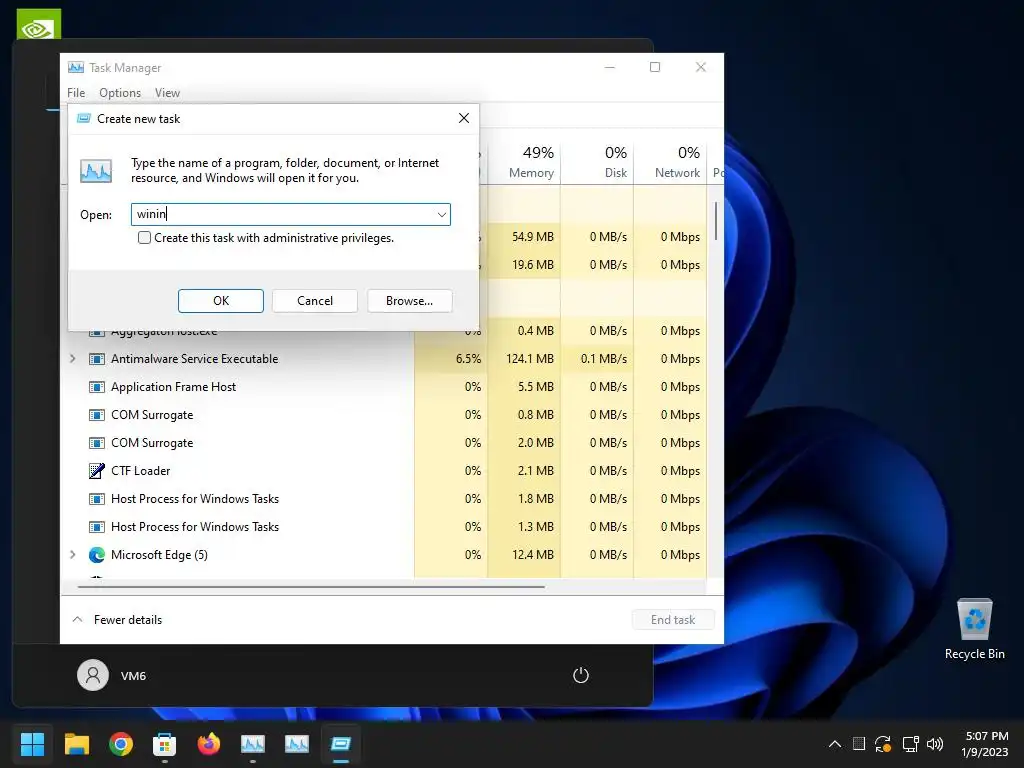Expand the Microsoft Edge (5) process group
The height and width of the screenshot is (768, 1024).
(x=72, y=554)
